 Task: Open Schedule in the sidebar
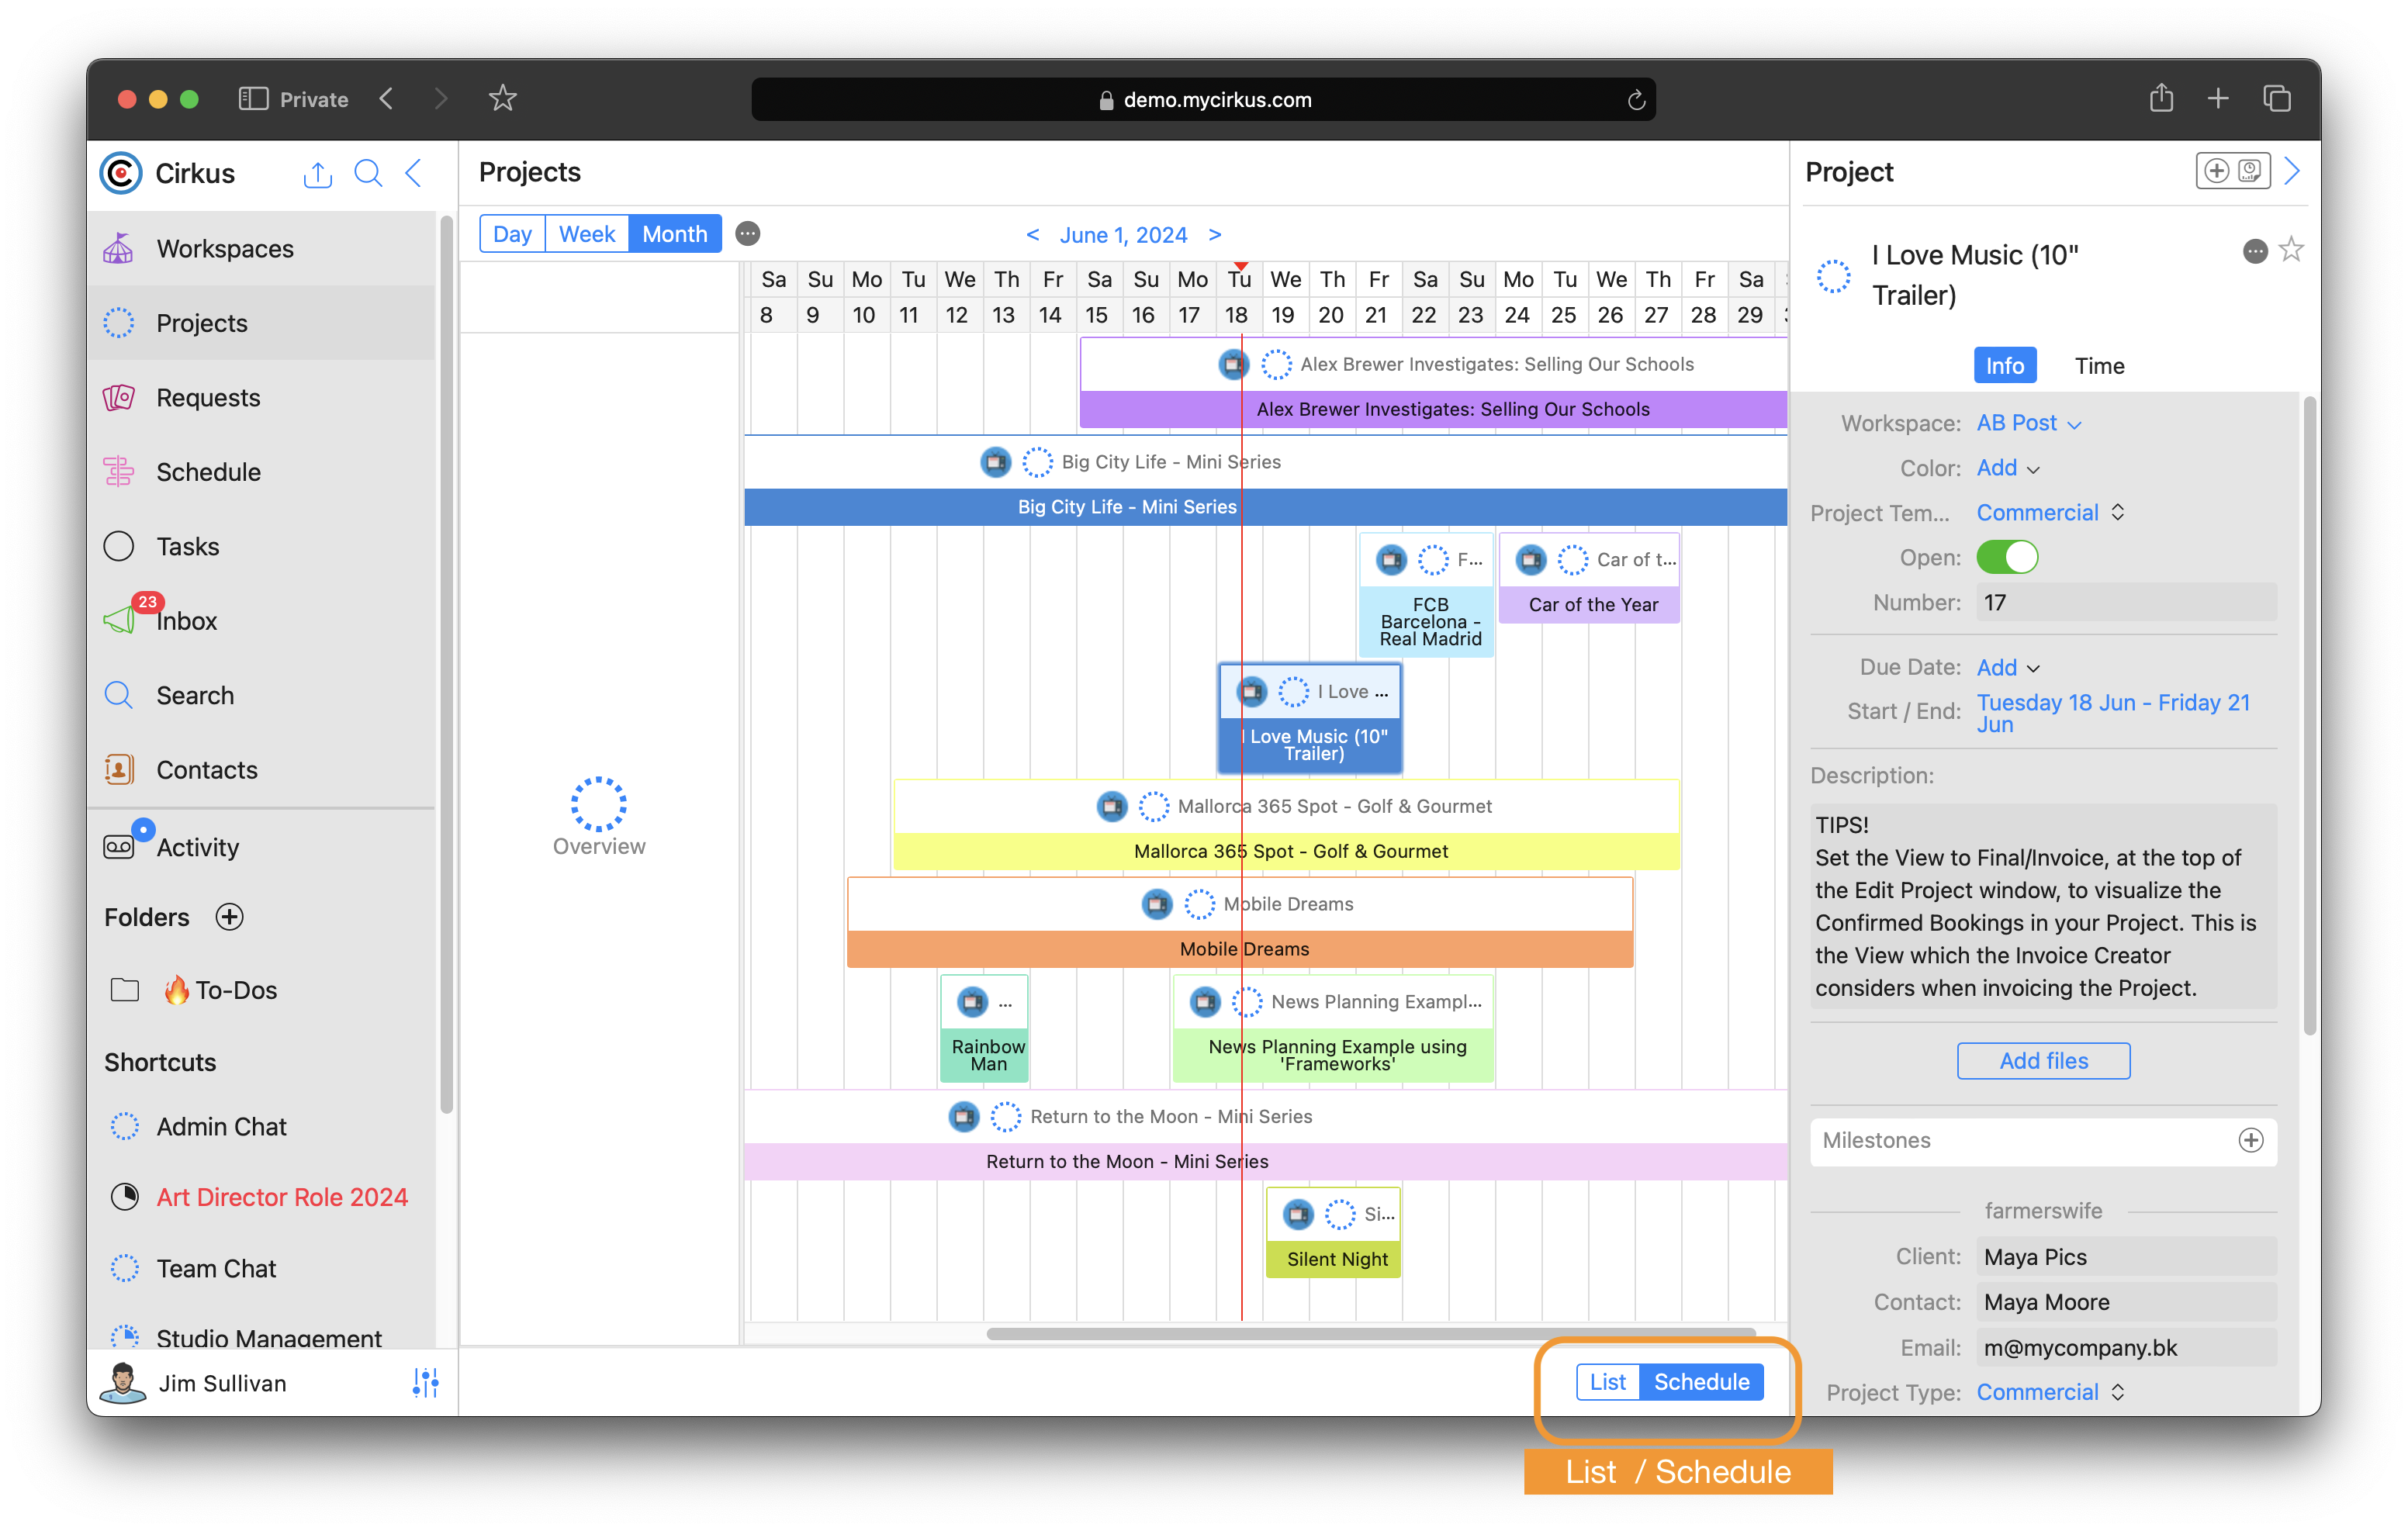(208, 472)
